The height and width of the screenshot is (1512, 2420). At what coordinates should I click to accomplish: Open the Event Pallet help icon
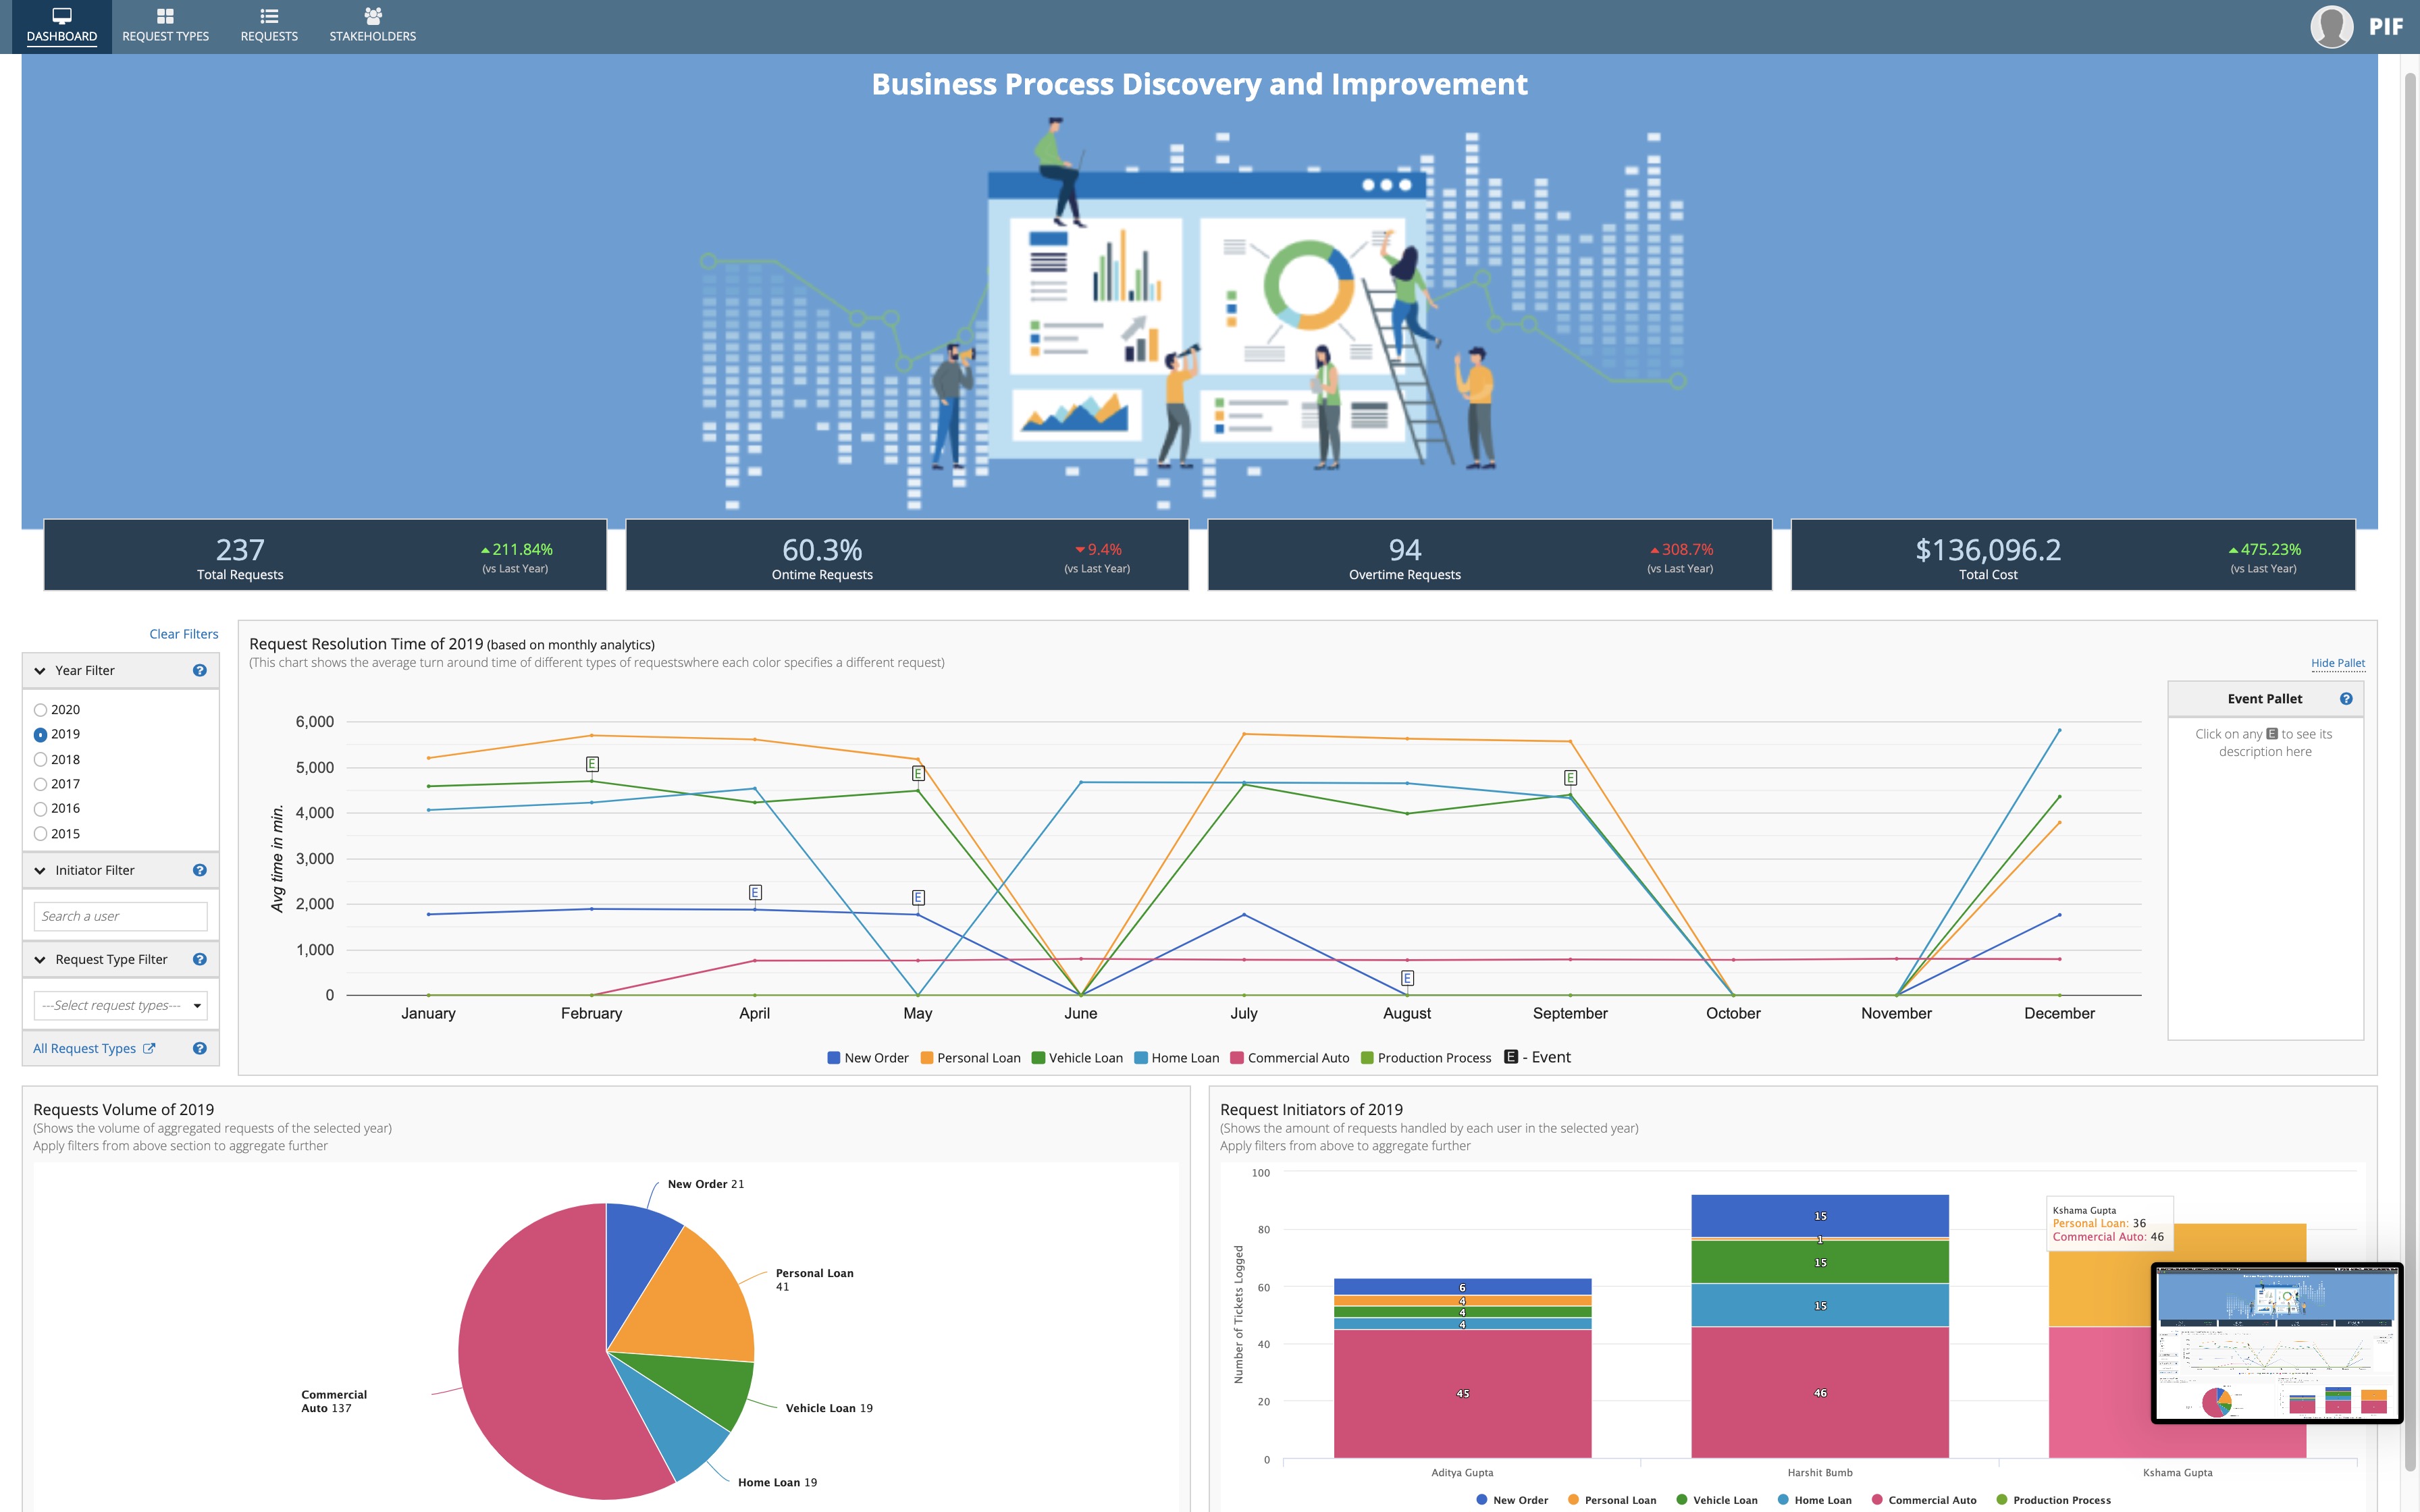tap(2348, 698)
